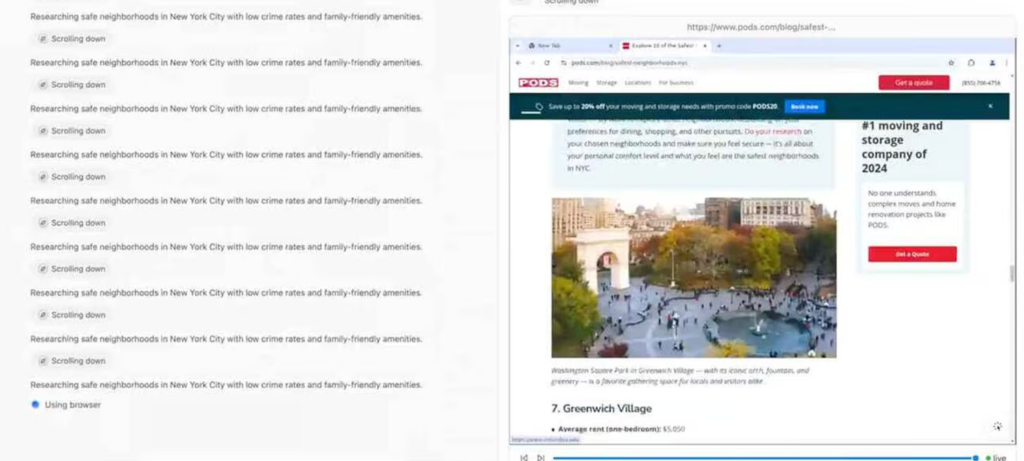Skip forward with the replay control
Image resolution: width=1024 pixels, height=461 pixels.
(x=541, y=458)
